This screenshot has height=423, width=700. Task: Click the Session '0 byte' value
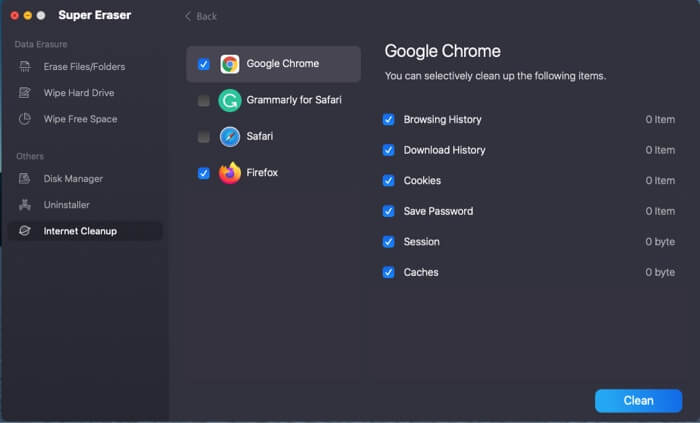pos(660,241)
